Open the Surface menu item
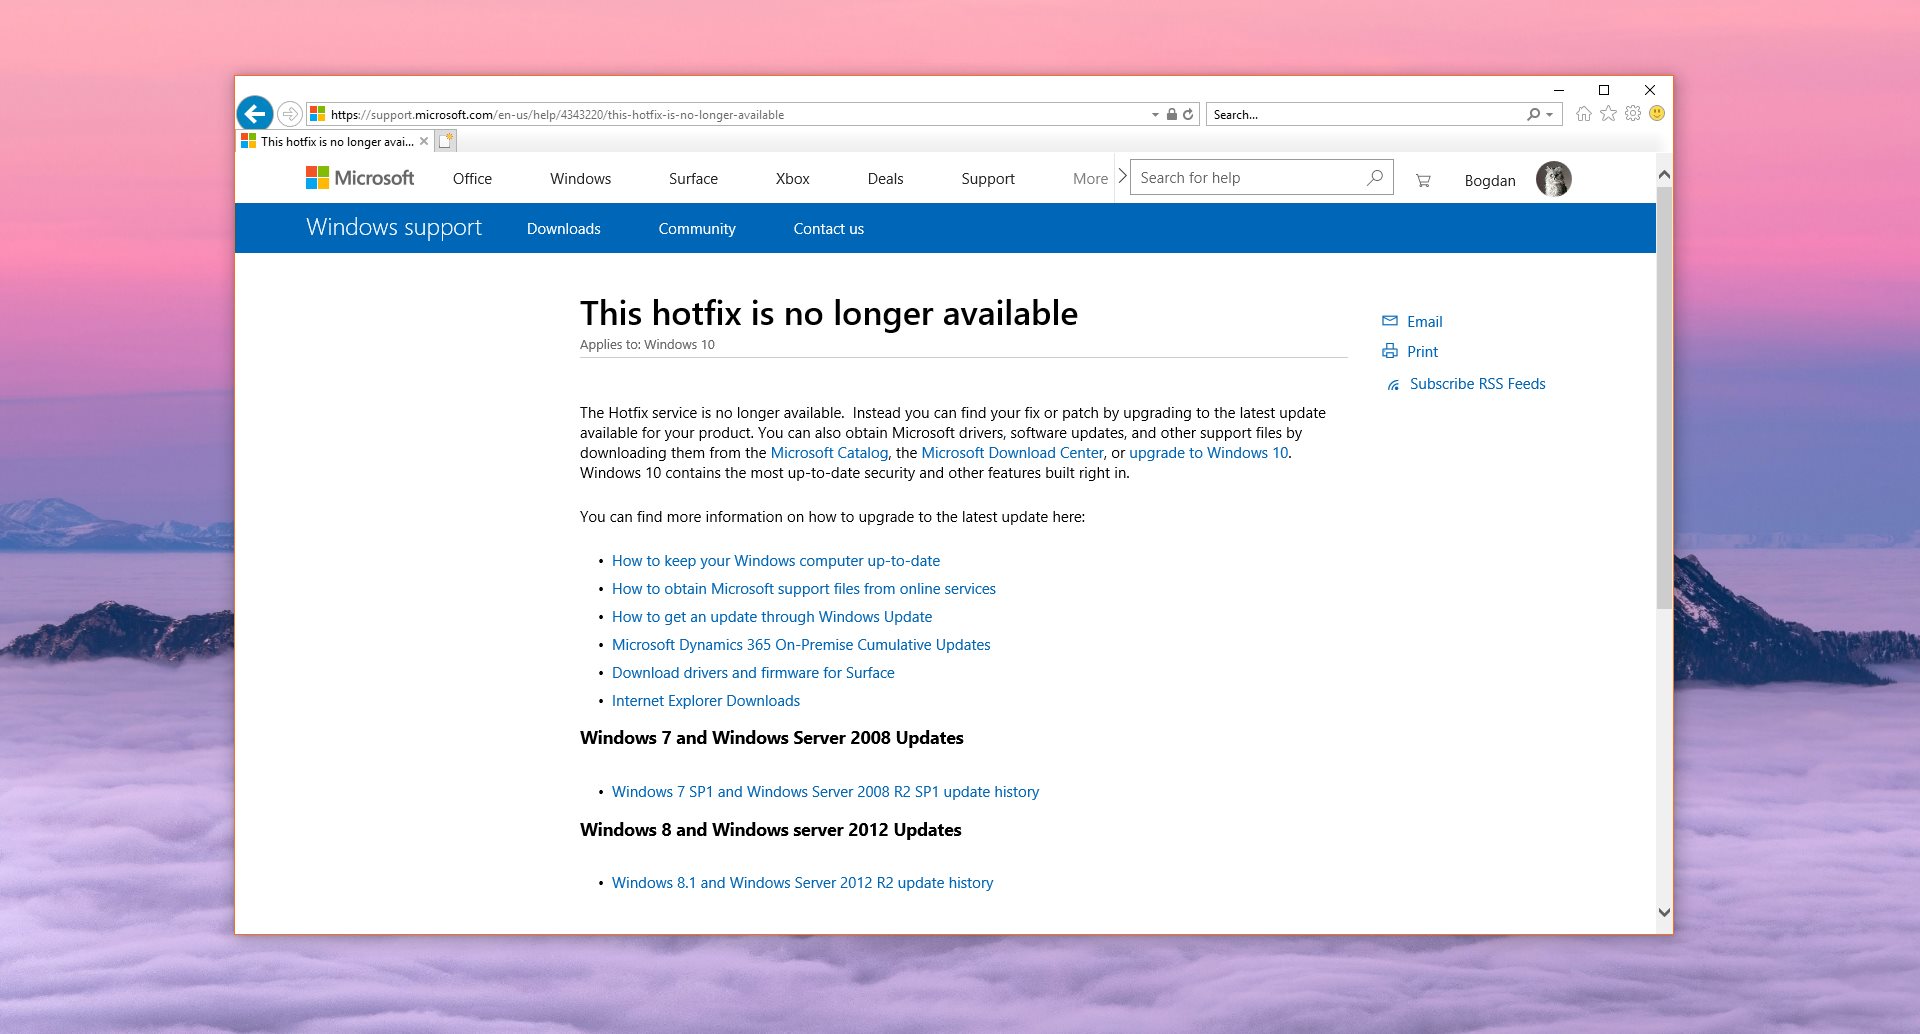The image size is (1920, 1034). [693, 179]
